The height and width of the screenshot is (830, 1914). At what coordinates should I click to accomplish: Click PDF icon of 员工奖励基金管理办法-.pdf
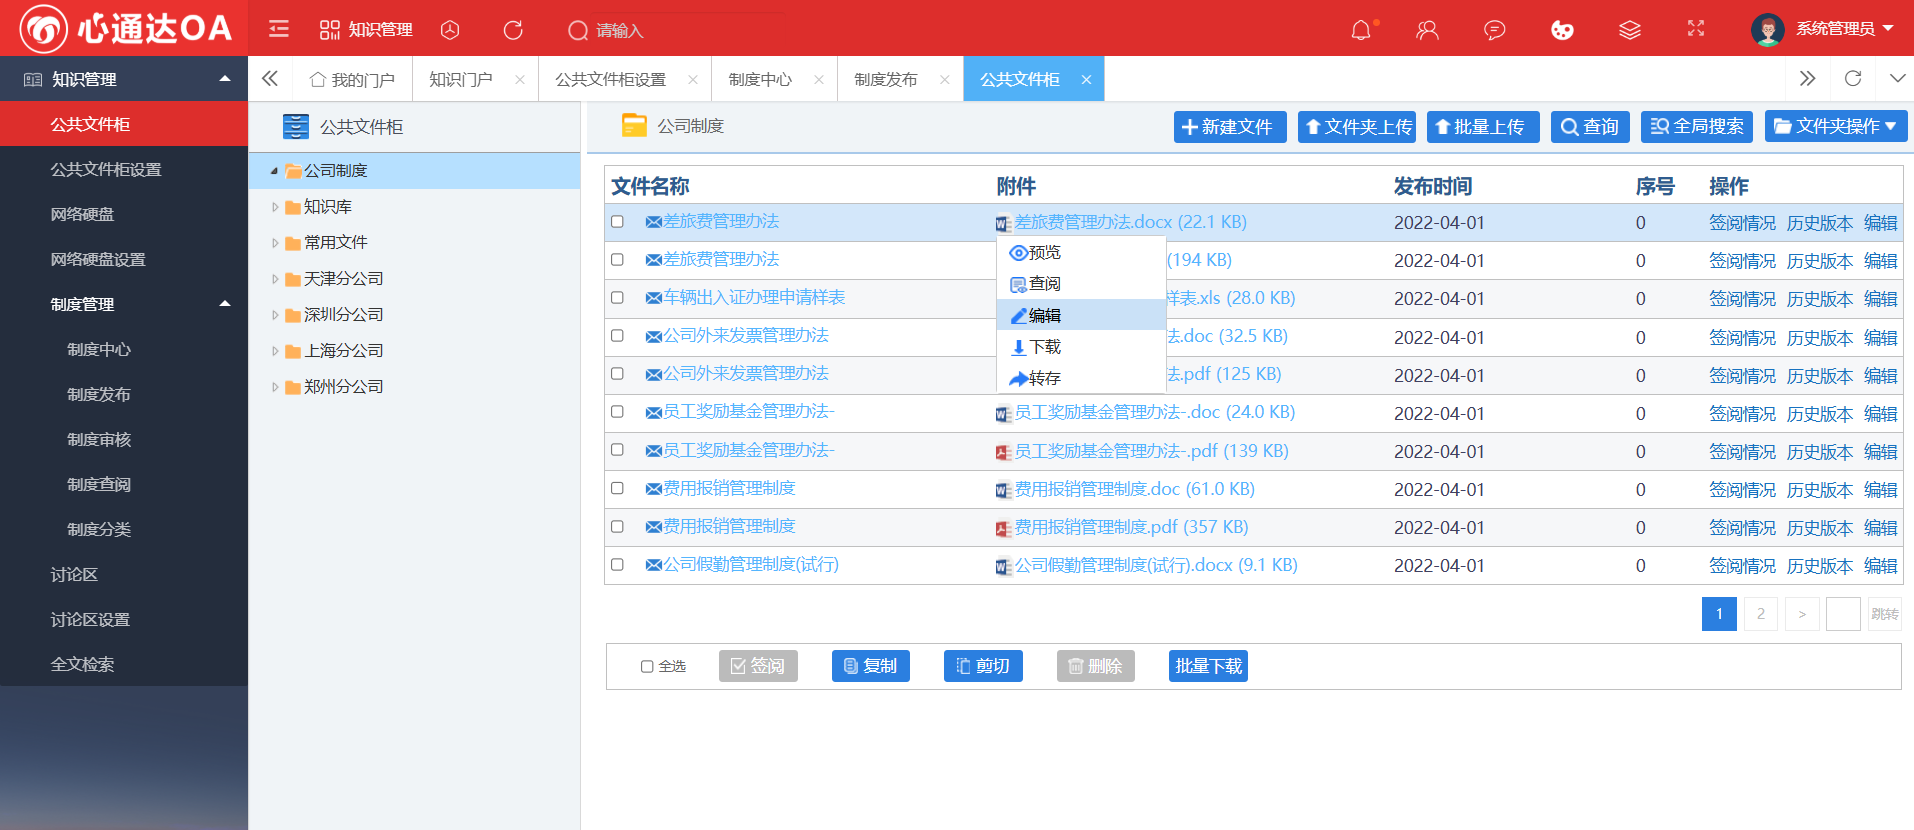1004,452
